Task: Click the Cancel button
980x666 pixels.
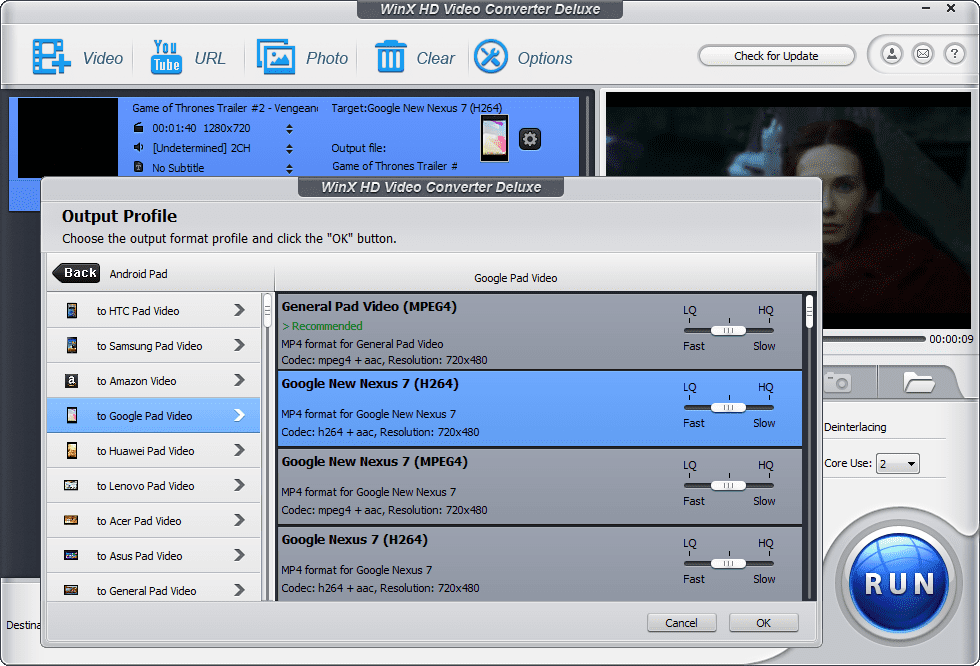Action: coord(681,623)
